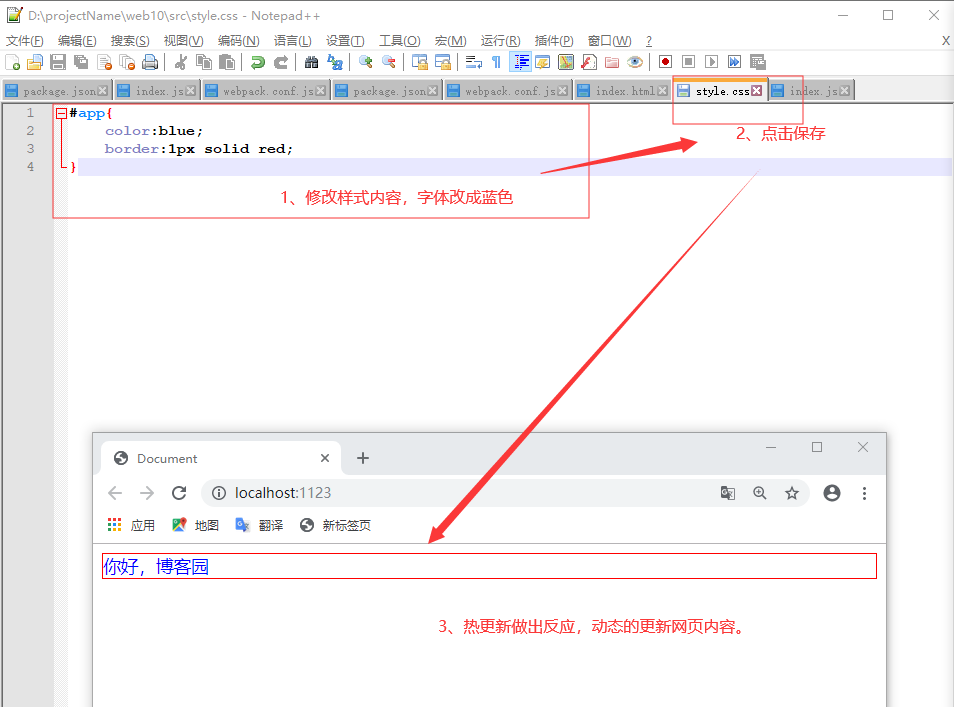Open the 设置(T) menu
Image resolution: width=954 pixels, height=707 pixels.
point(345,41)
